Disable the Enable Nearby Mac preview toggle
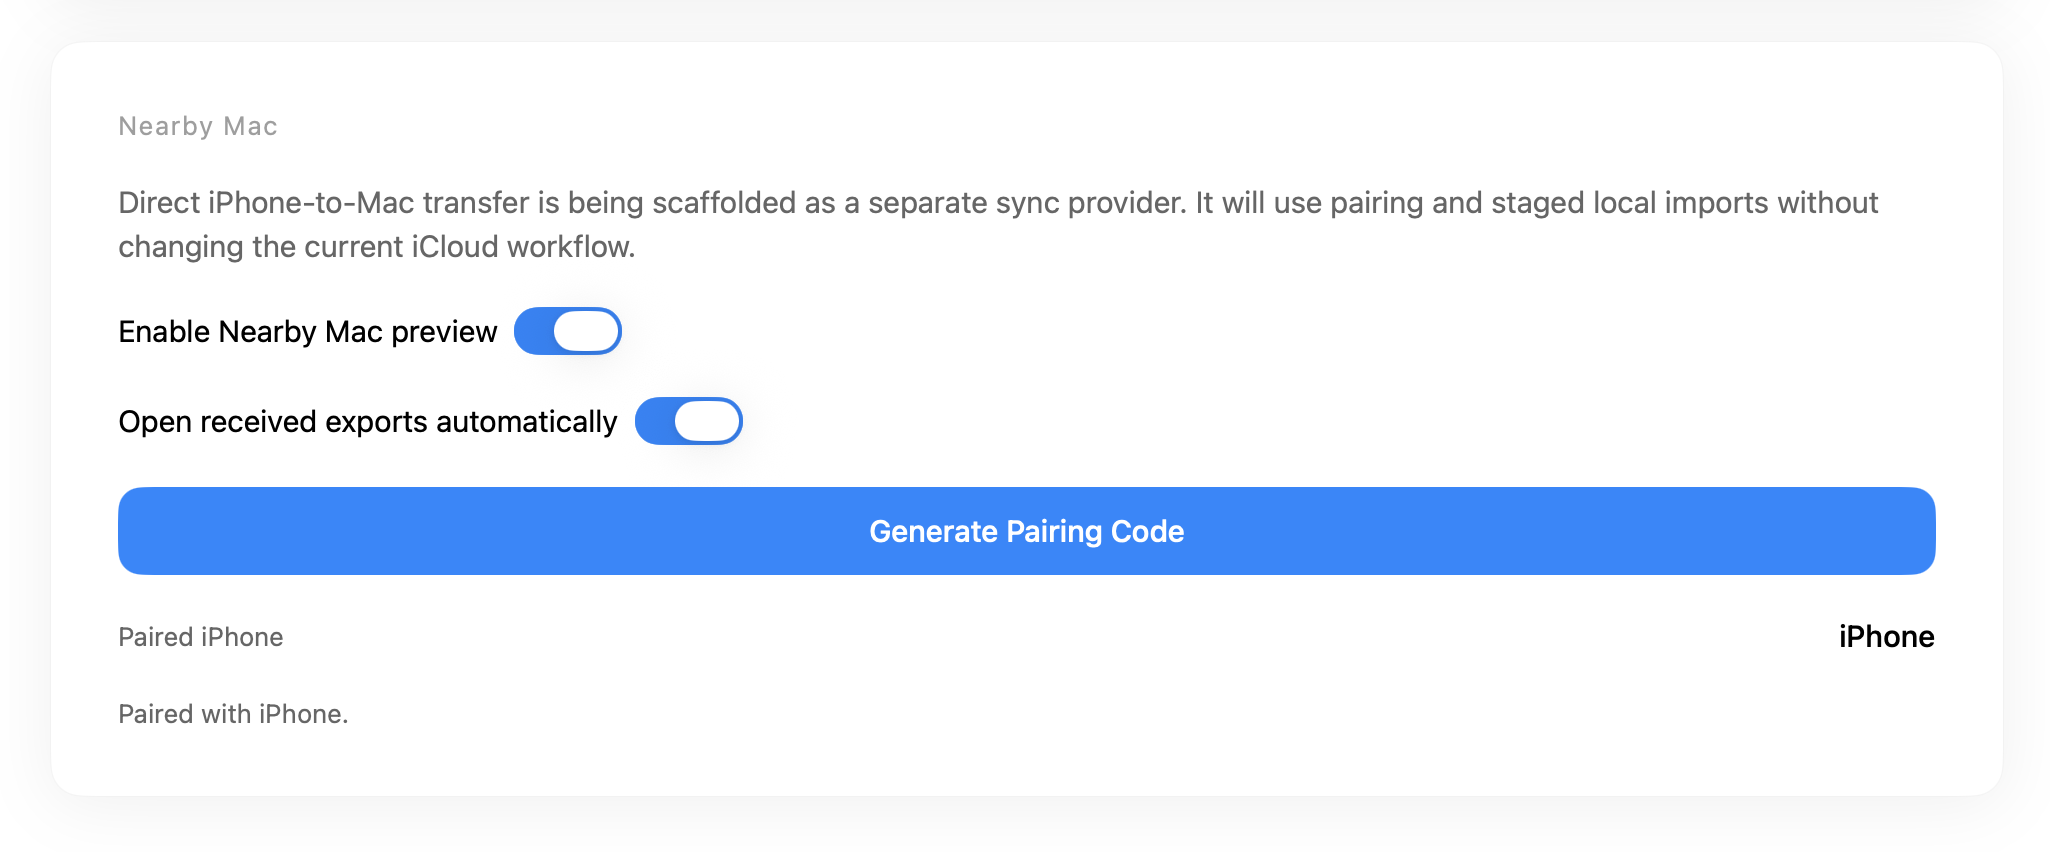The image size is (2050, 852). (x=567, y=330)
